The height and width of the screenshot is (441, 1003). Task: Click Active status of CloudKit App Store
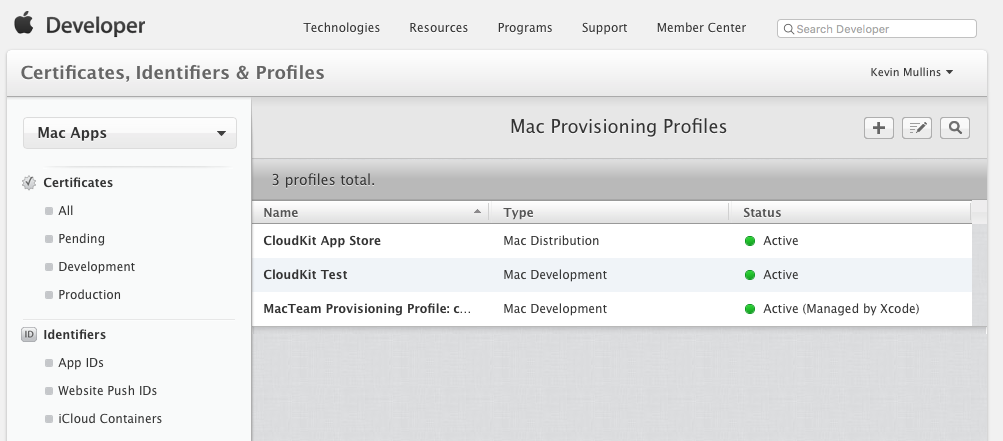[x=780, y=241]
